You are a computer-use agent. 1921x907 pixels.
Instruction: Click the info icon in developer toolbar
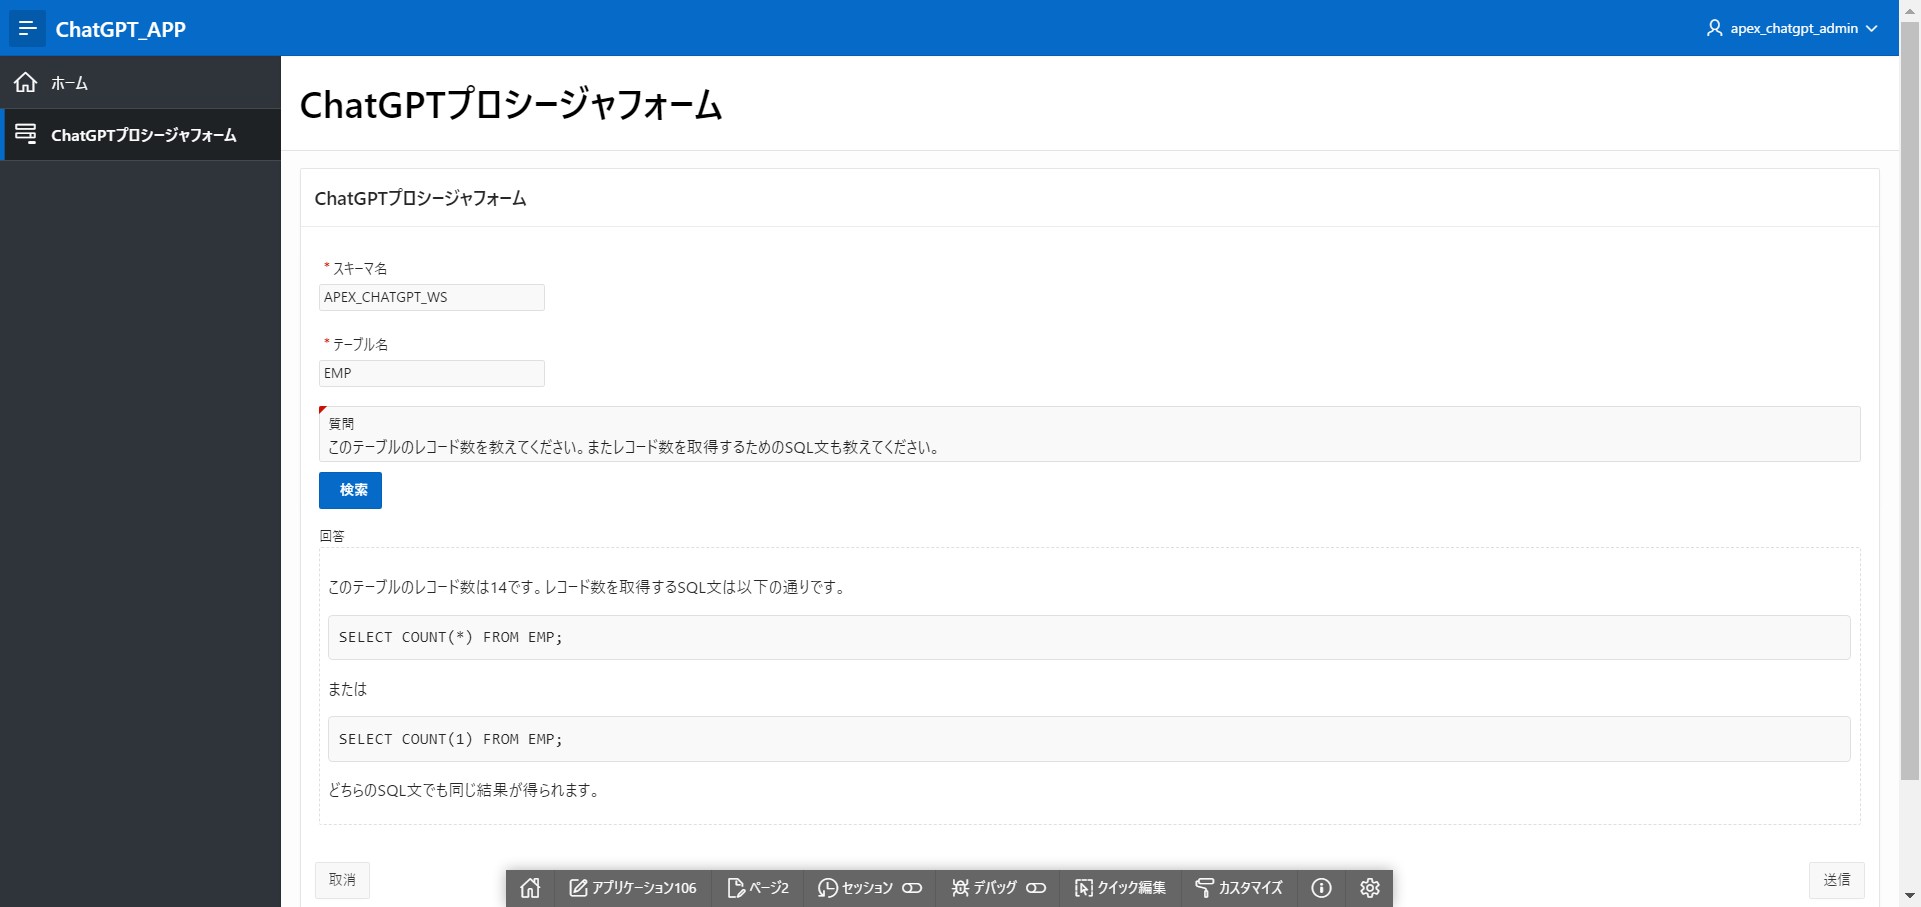click(x=1321, y=888)
